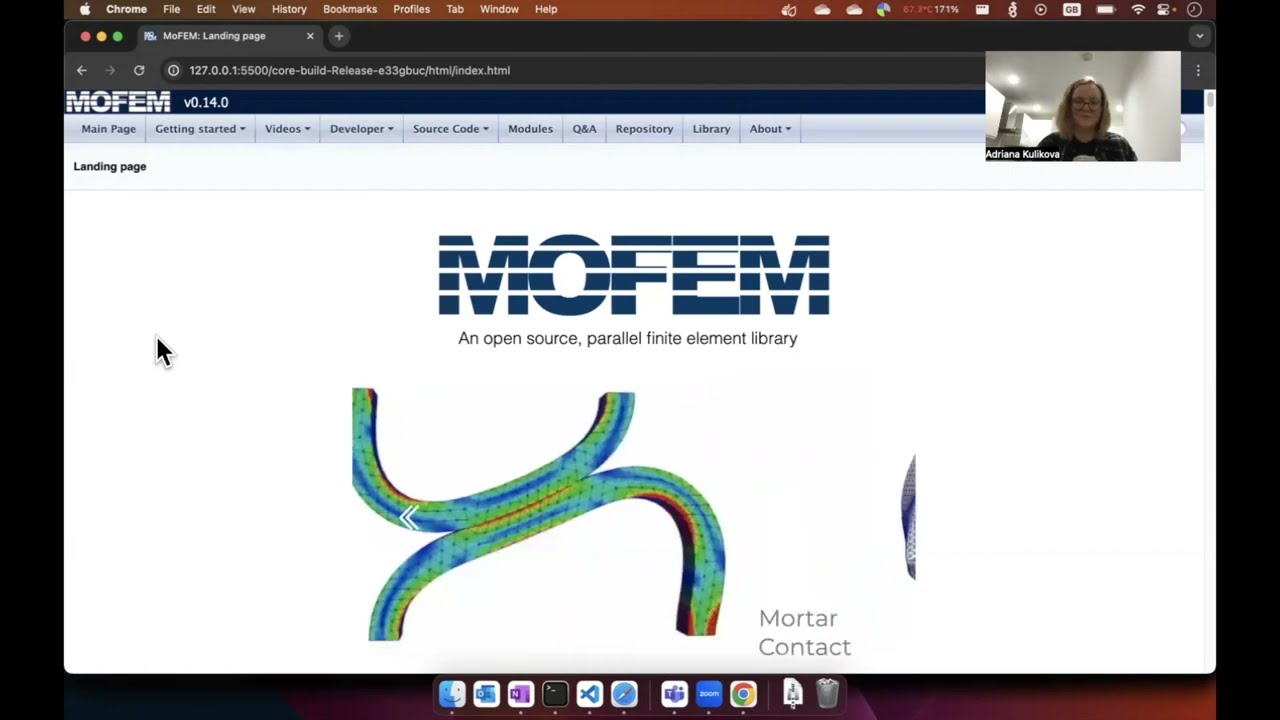Open Chrome three-dot menu
The image size is (1280, 720).
pos(1198,70)
